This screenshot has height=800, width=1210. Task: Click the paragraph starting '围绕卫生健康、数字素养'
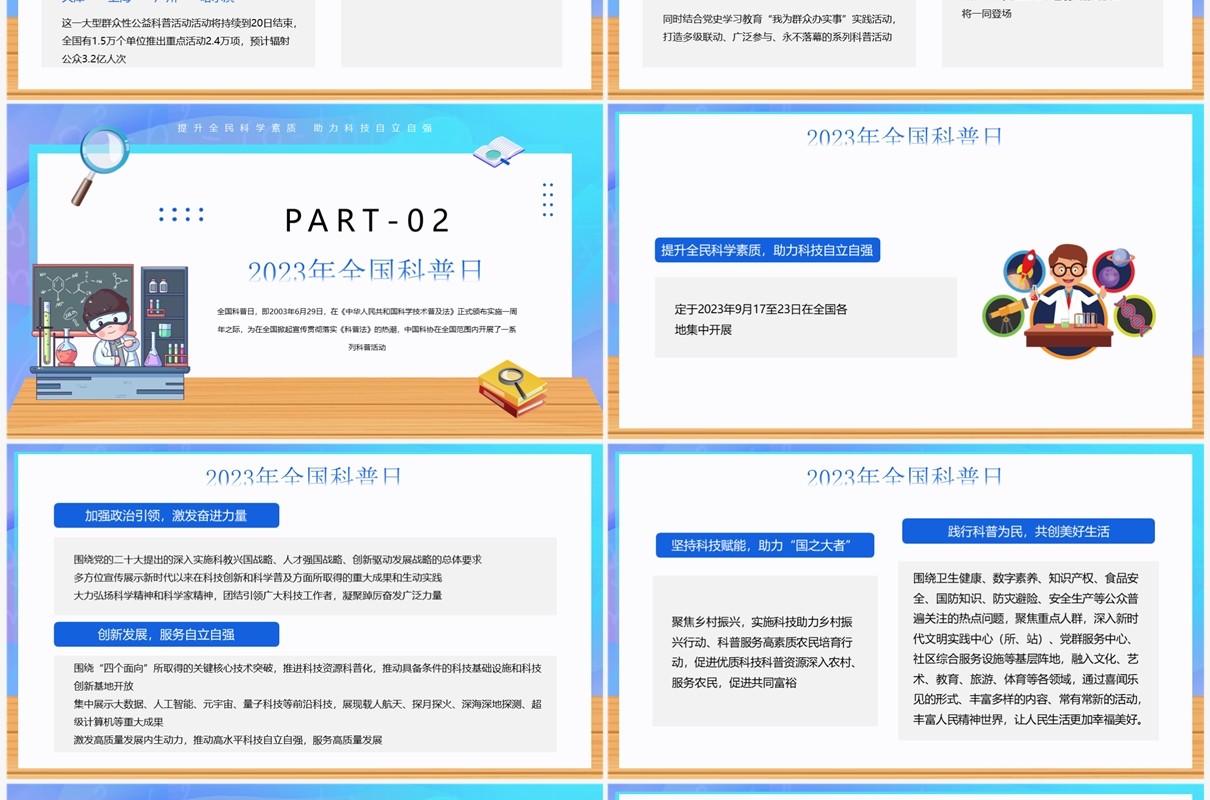click(x=1028, y=648)
